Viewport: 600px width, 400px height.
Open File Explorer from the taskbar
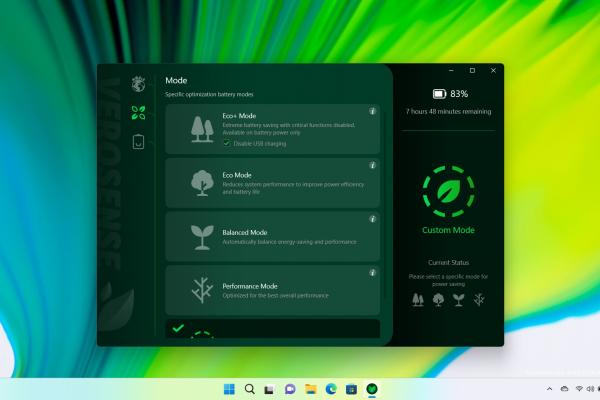pyautogui.click(x=311, y=389)
